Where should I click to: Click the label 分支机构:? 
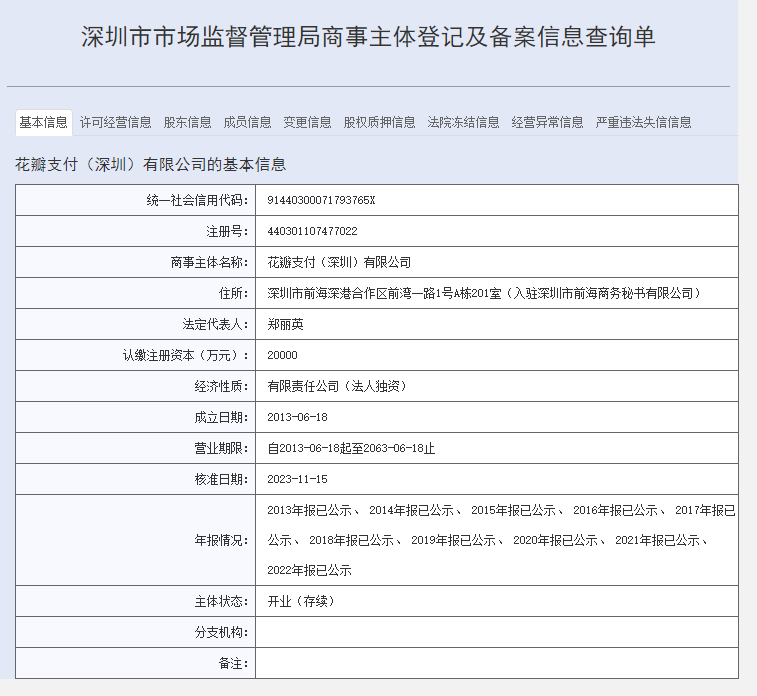pyautogui.click(x=222, y=632)
